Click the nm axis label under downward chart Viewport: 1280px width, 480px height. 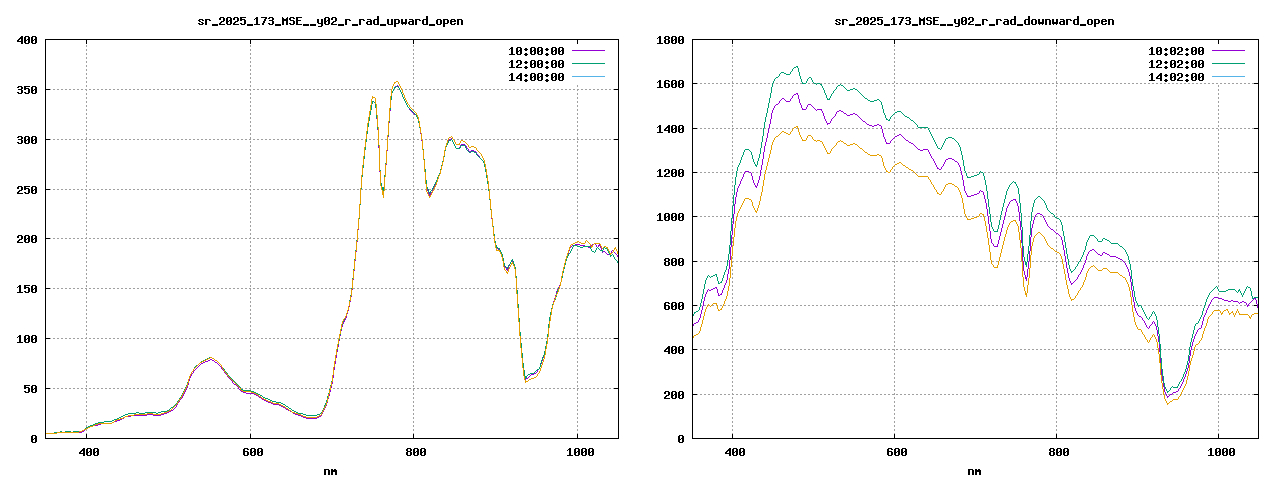(974, 471)
